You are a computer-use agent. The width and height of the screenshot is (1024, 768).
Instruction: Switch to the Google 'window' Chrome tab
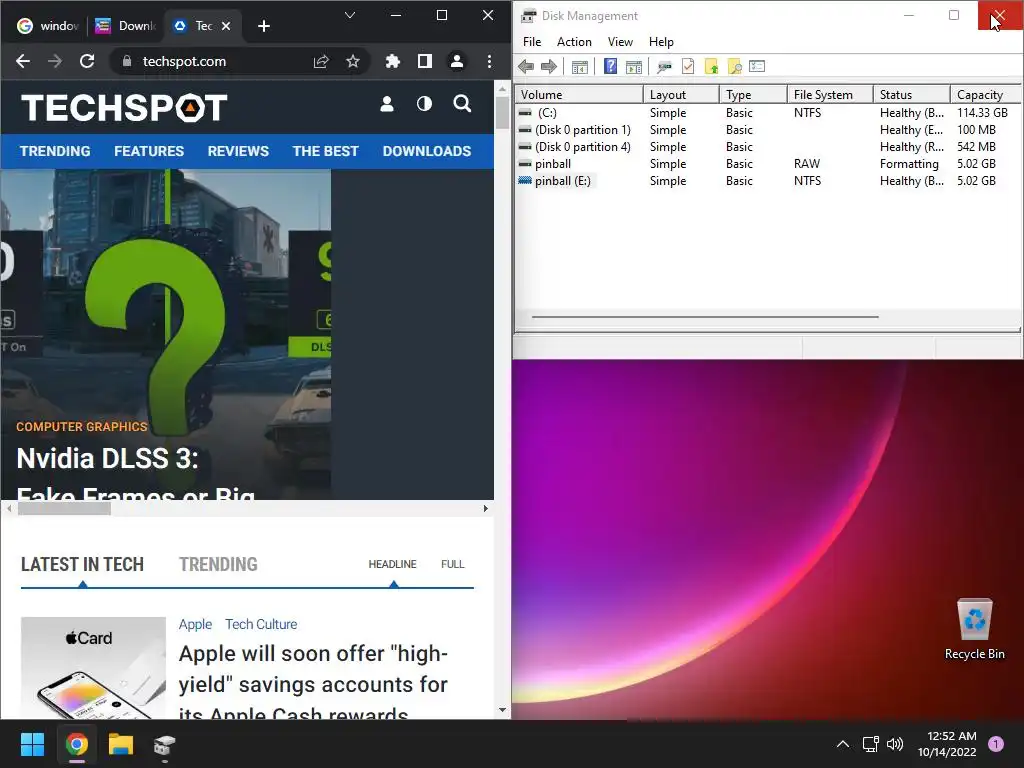47,25
